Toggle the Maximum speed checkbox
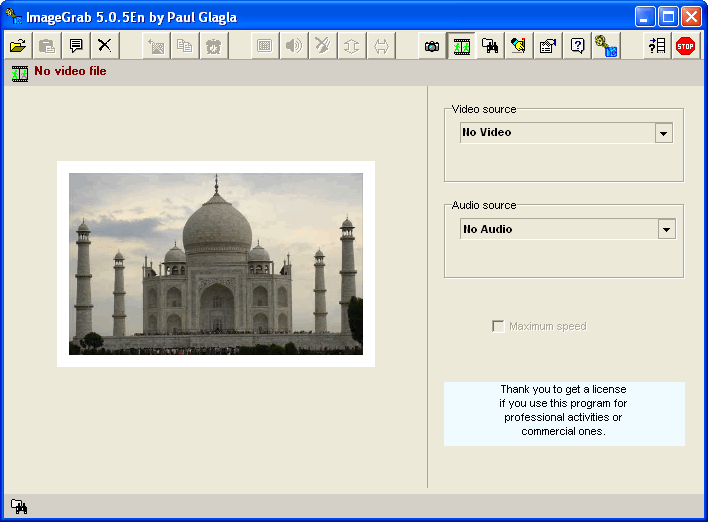Image resolution: width=708 pixels, height=522 pixels. pyautogui.click(x=498, y=327)
